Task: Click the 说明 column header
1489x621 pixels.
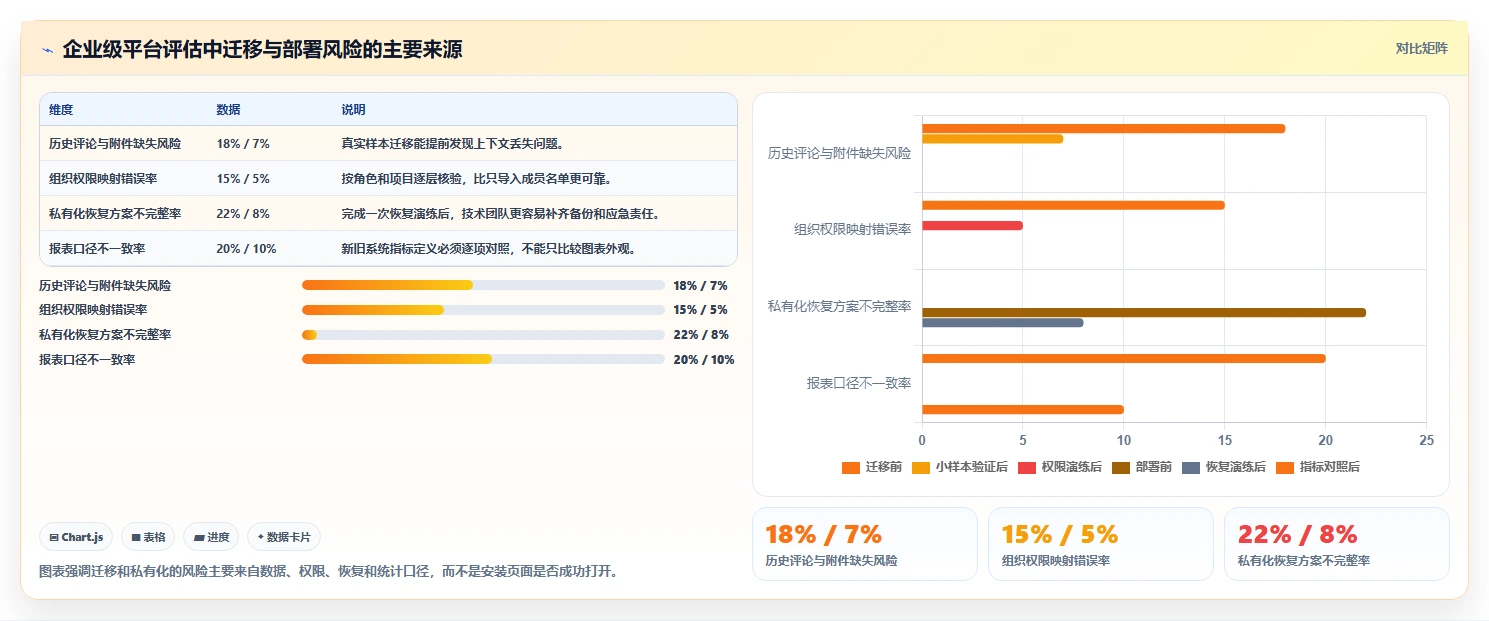Action: 353,110
